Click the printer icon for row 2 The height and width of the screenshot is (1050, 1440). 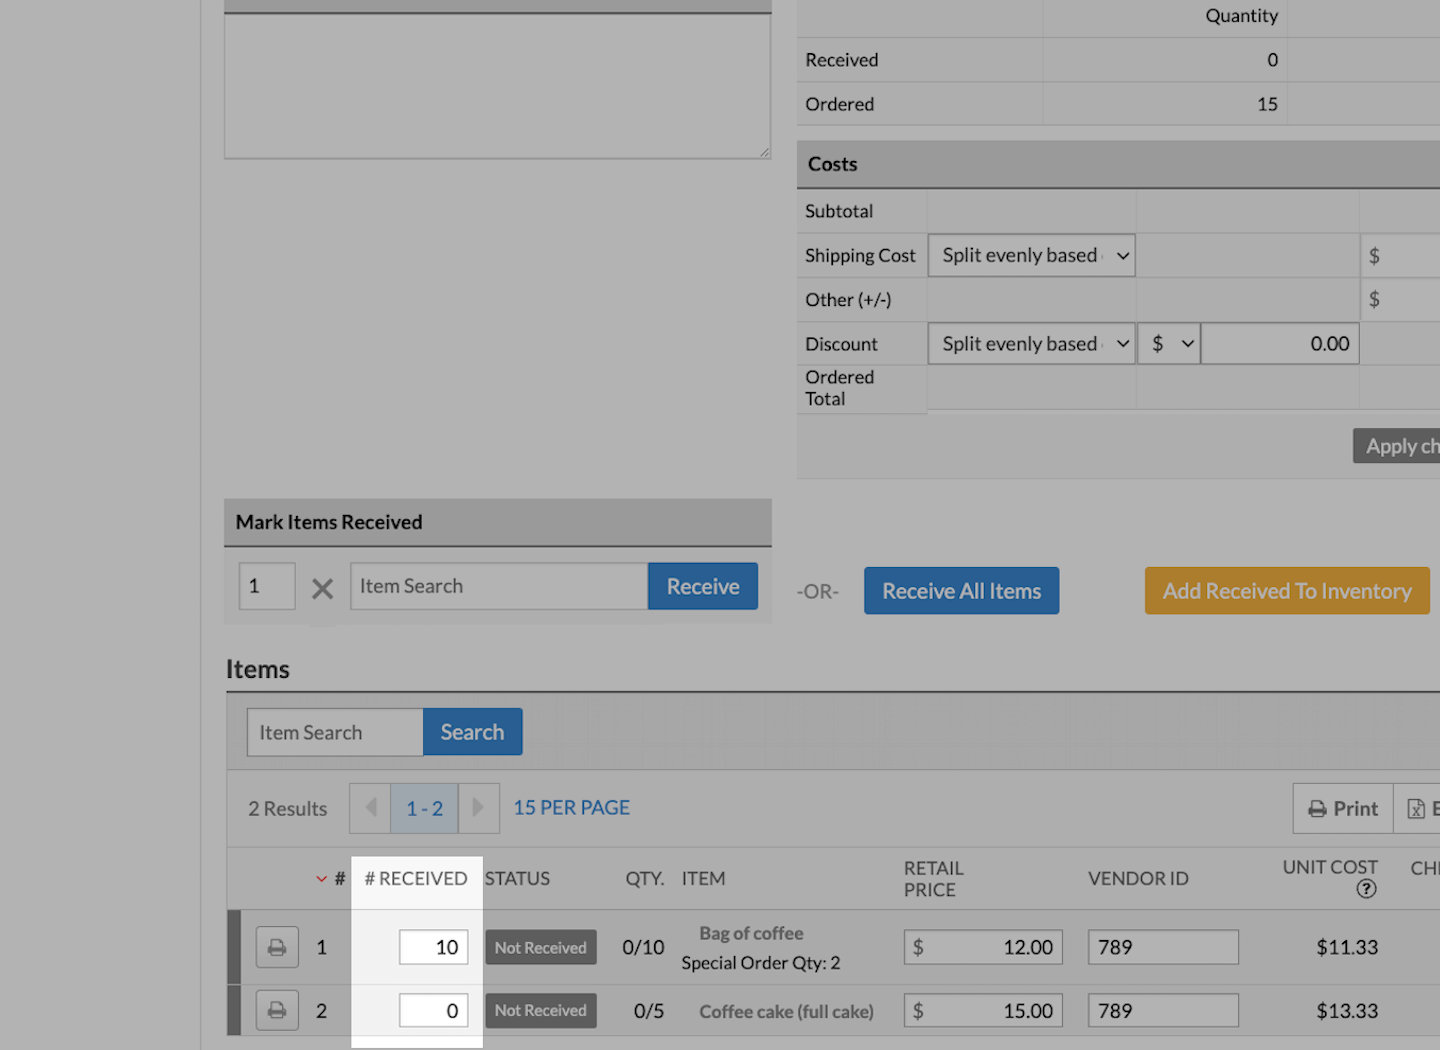(277, 1011)
